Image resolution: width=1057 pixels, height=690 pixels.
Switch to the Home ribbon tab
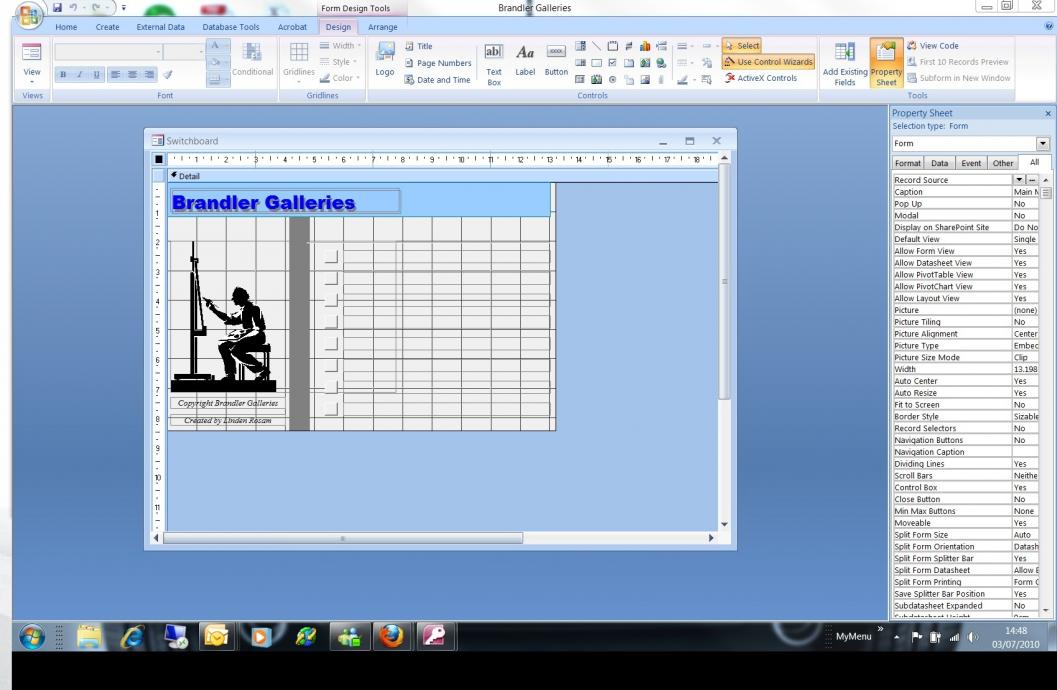pos(66,27)
